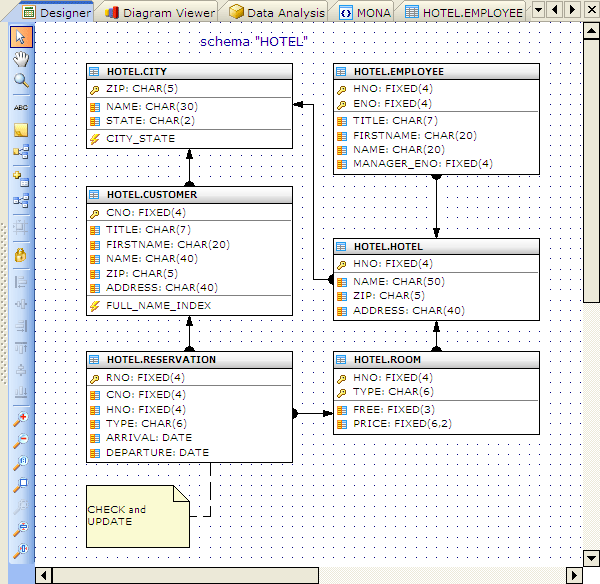
Task: Select the yellow note tool
Action: (x=21, y=130)
